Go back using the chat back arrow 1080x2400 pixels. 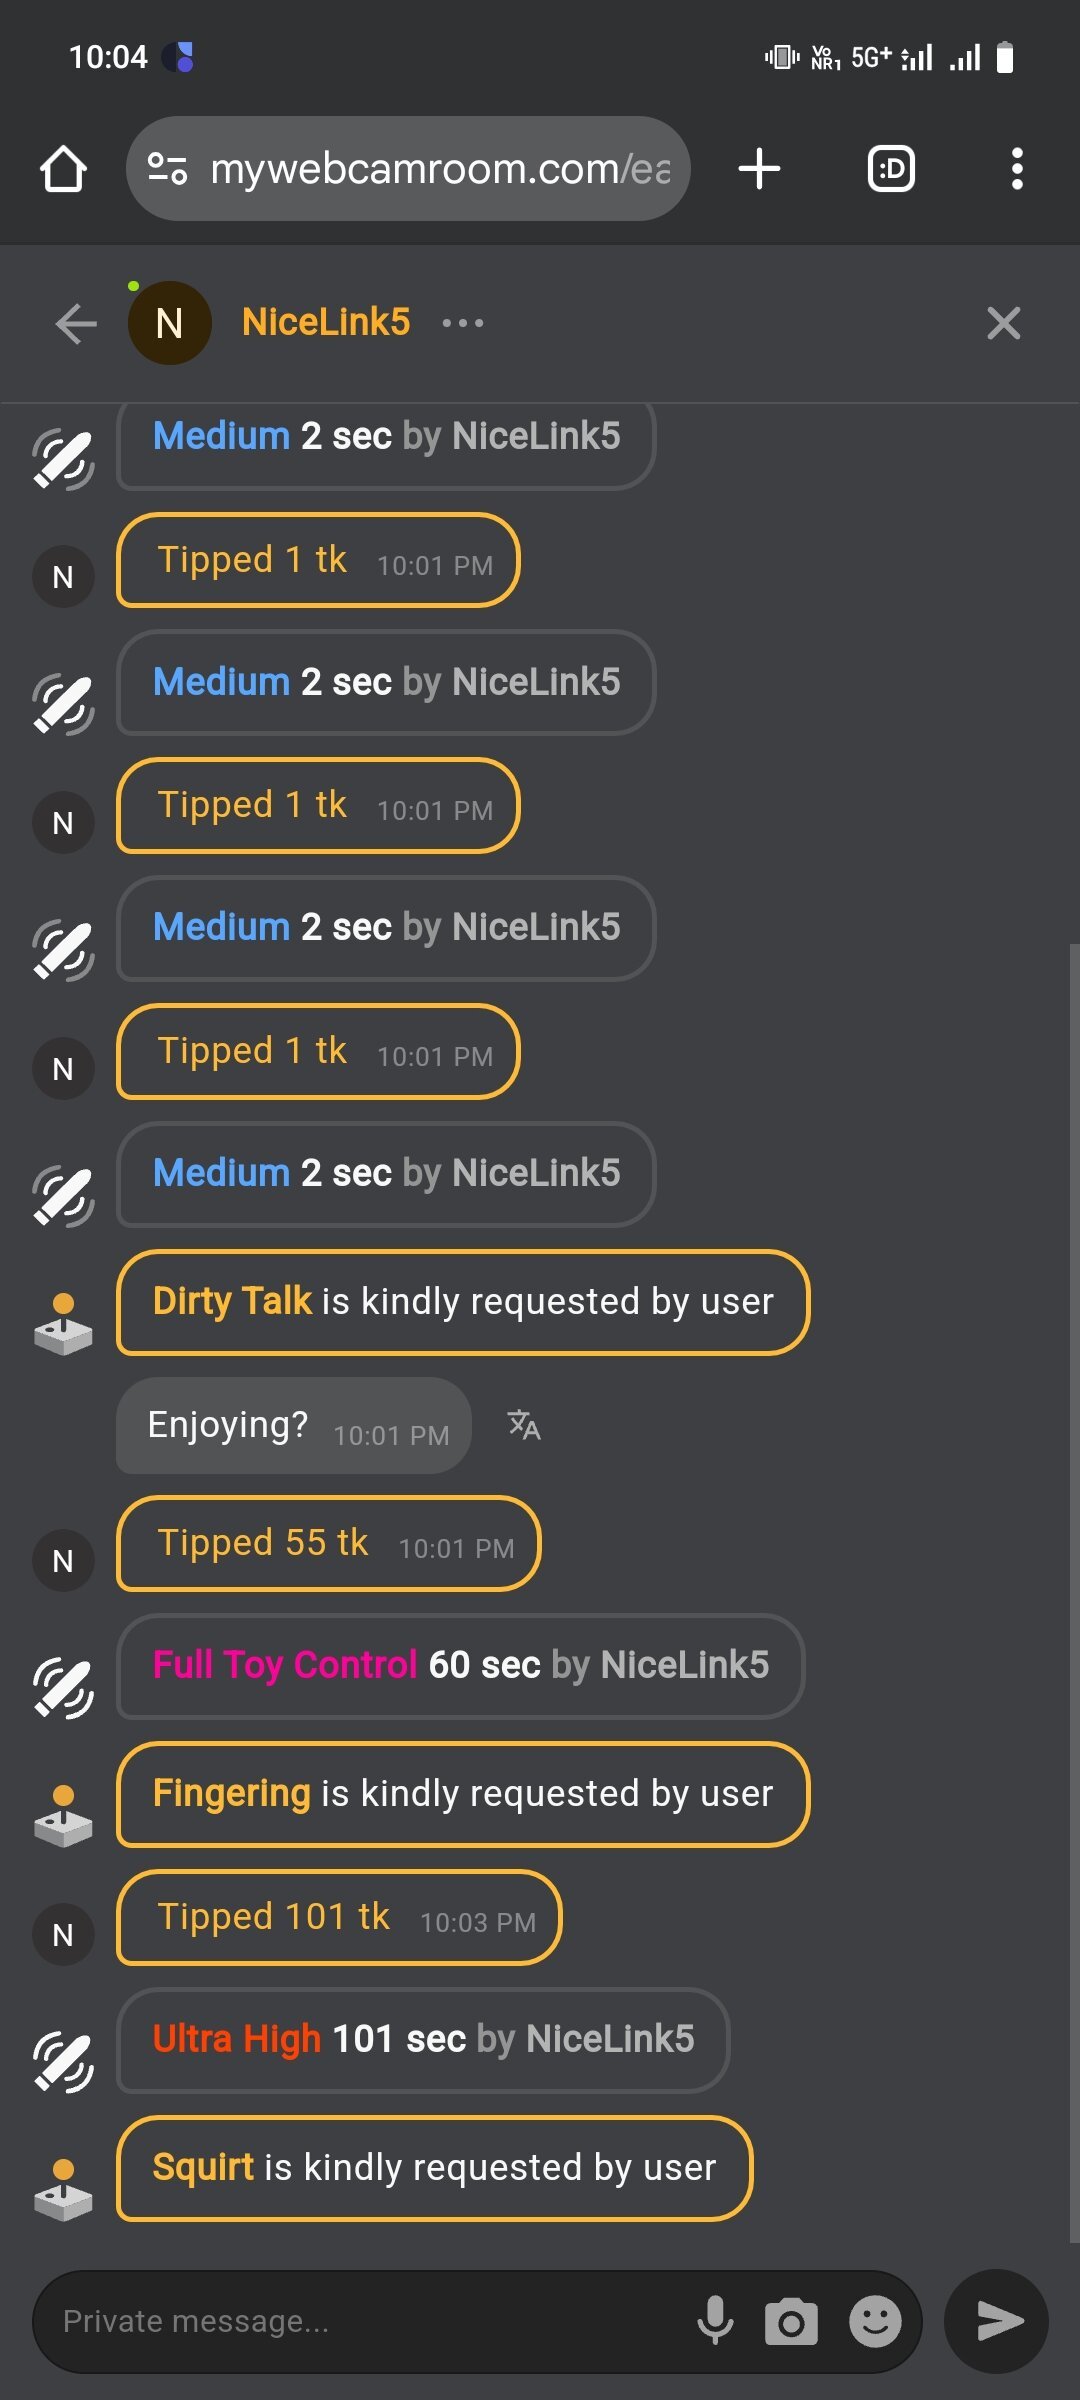coord(76,323)
